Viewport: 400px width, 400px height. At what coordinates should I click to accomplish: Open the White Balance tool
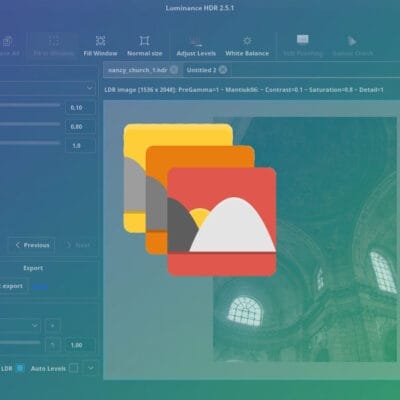click(247, 41)
